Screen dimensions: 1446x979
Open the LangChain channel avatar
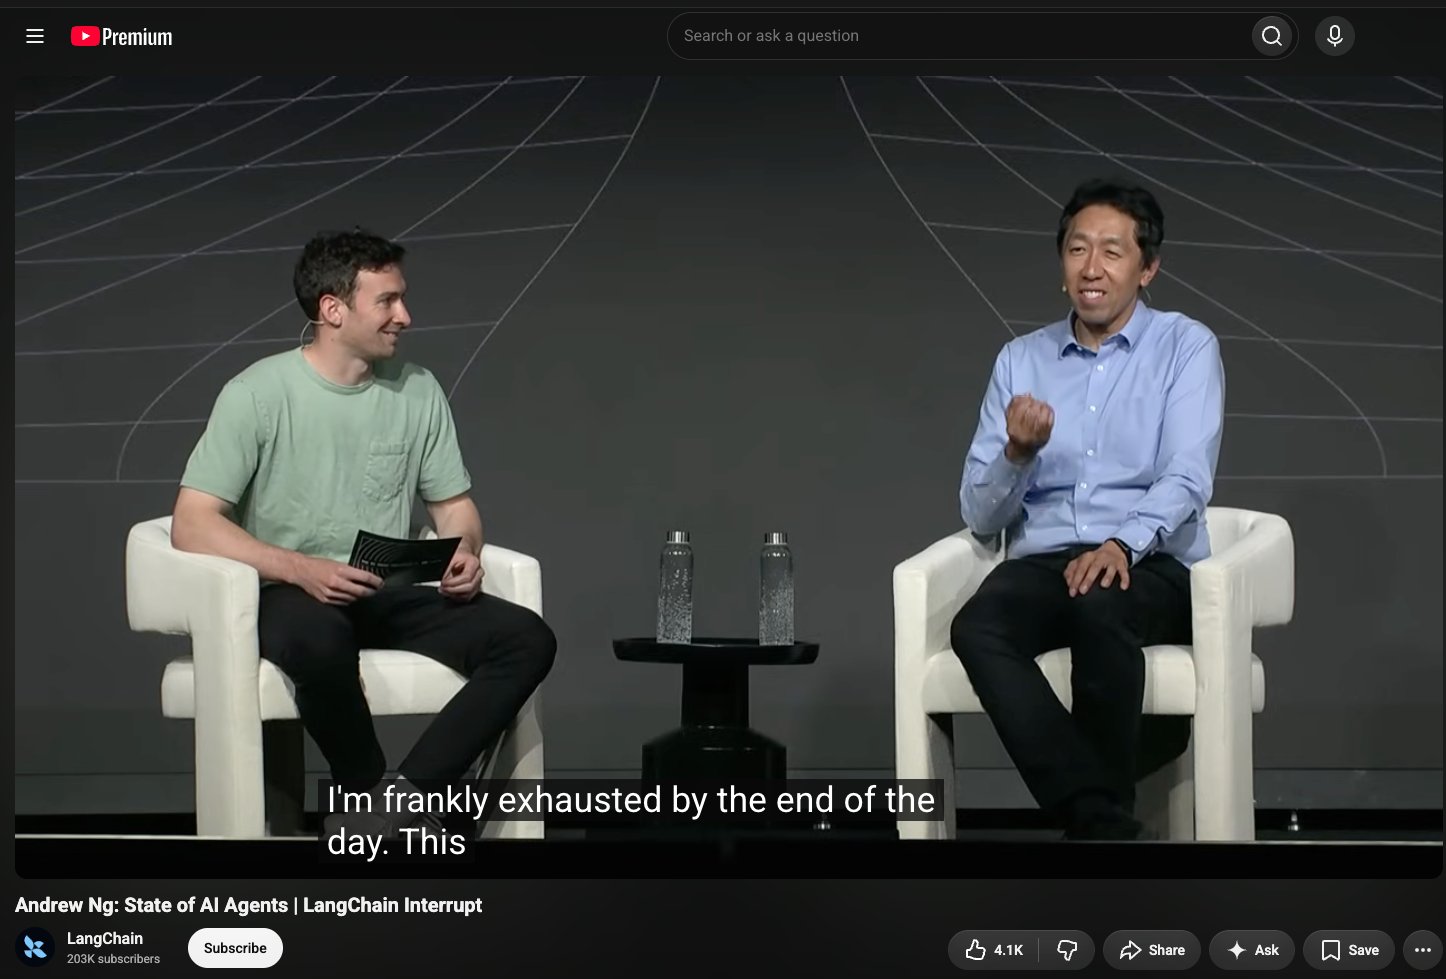35,947
